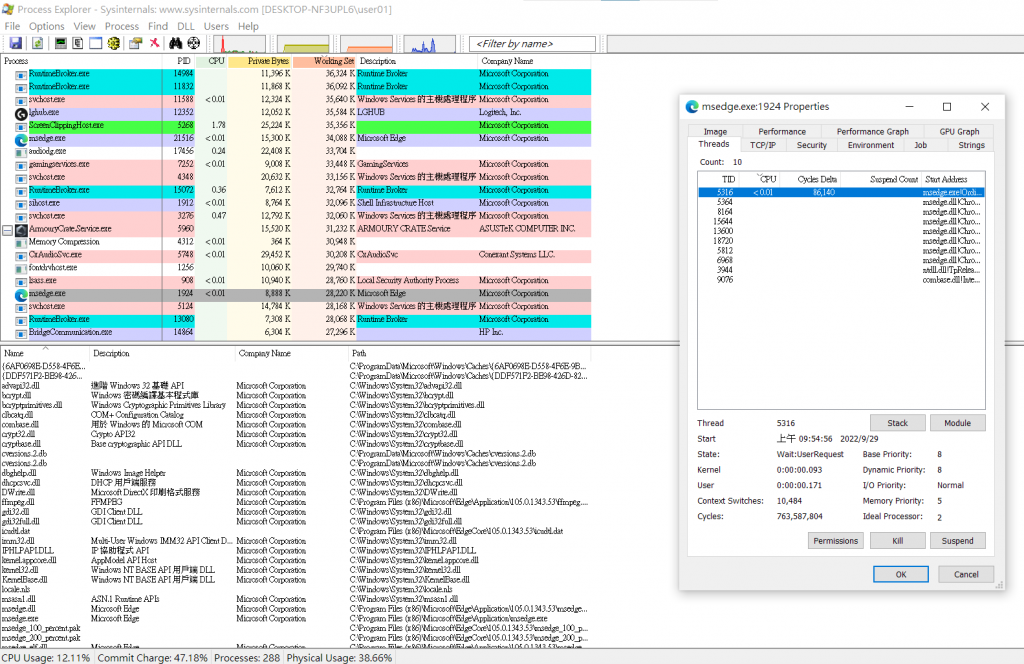
Task: Select thread TID 5364 in the threads list
Action: 841,202
